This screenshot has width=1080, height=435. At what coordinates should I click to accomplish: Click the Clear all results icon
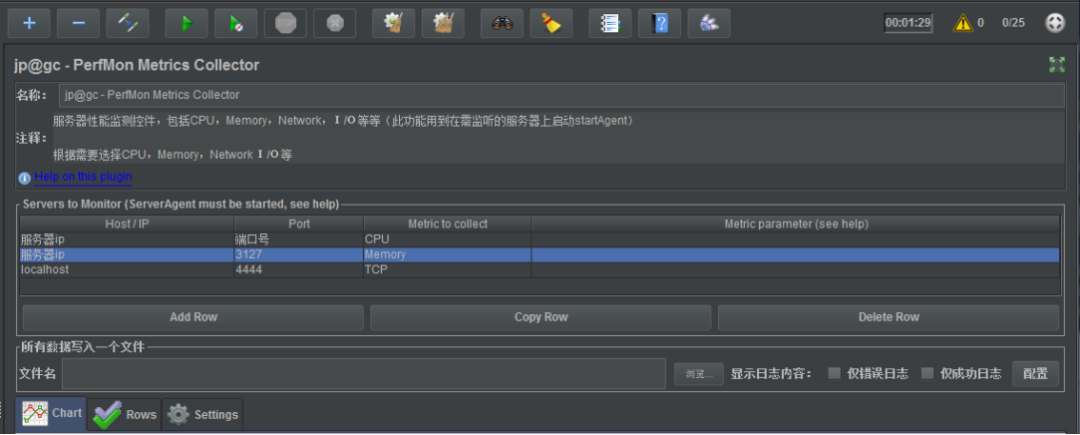point(443,23)
